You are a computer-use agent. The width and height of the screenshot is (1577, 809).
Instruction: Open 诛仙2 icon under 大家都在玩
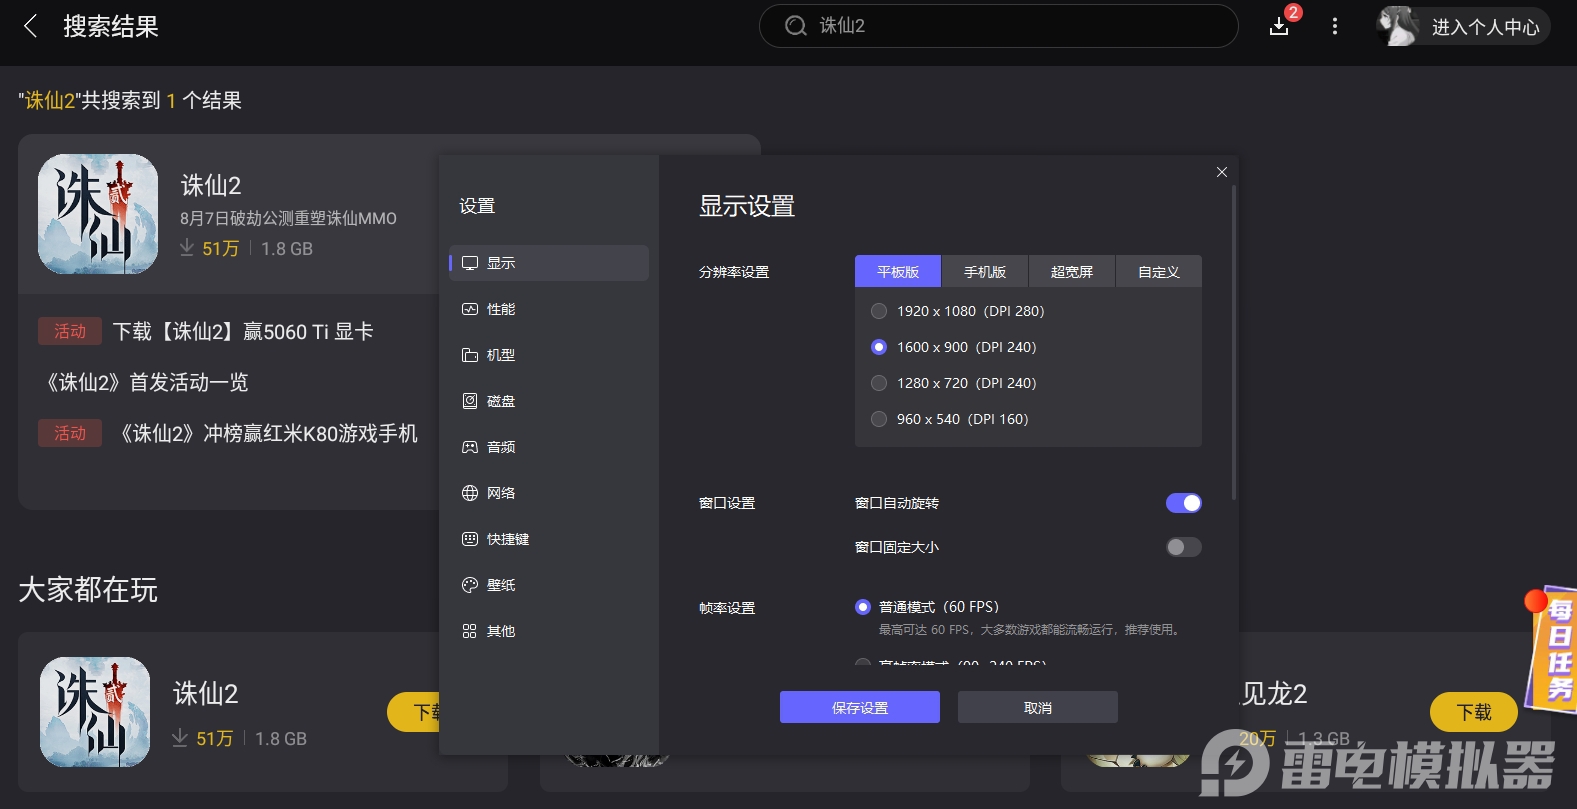(95, 712)
